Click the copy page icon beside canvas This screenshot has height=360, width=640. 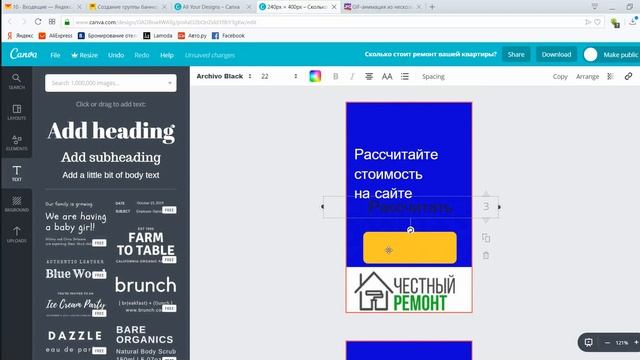point(486,238)
